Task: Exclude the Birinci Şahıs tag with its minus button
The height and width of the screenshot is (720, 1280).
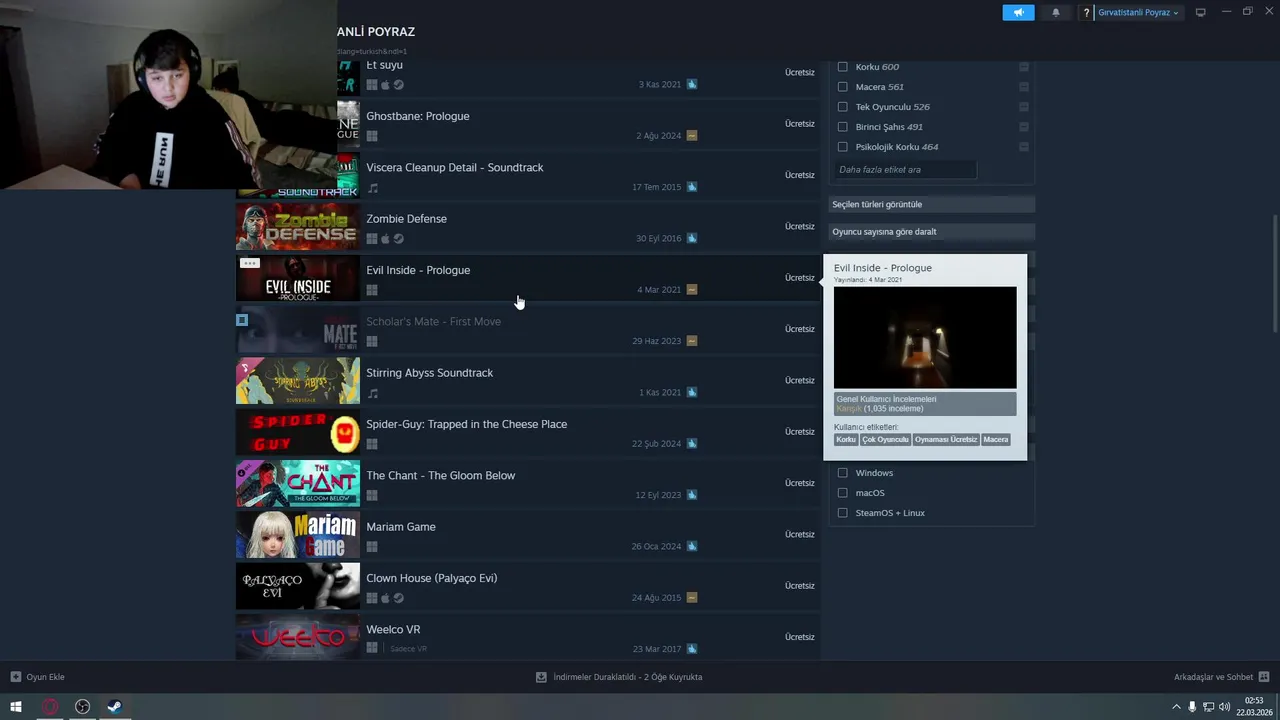Action: click(1023, 126)
